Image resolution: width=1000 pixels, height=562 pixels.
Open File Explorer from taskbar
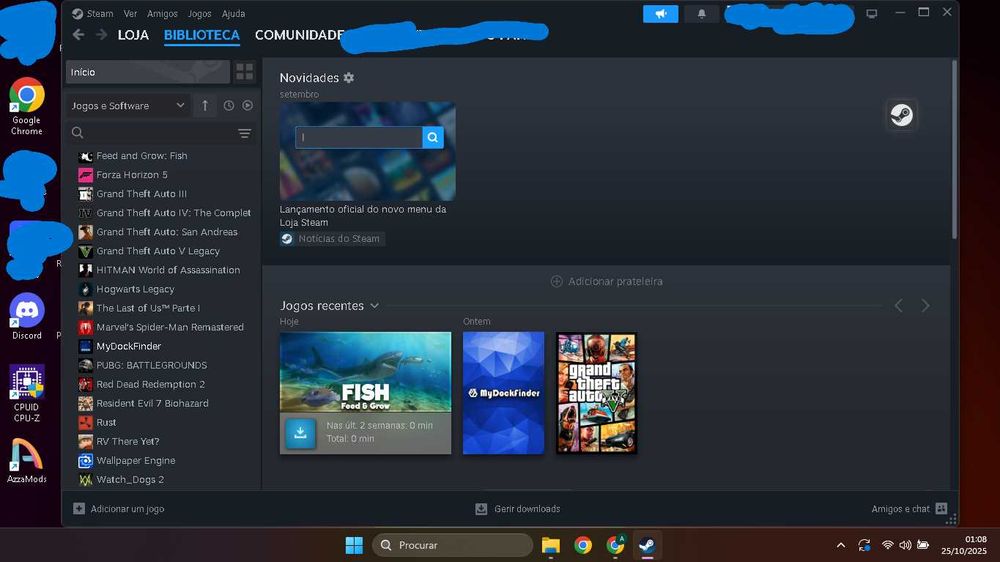[x=550, y=545]
